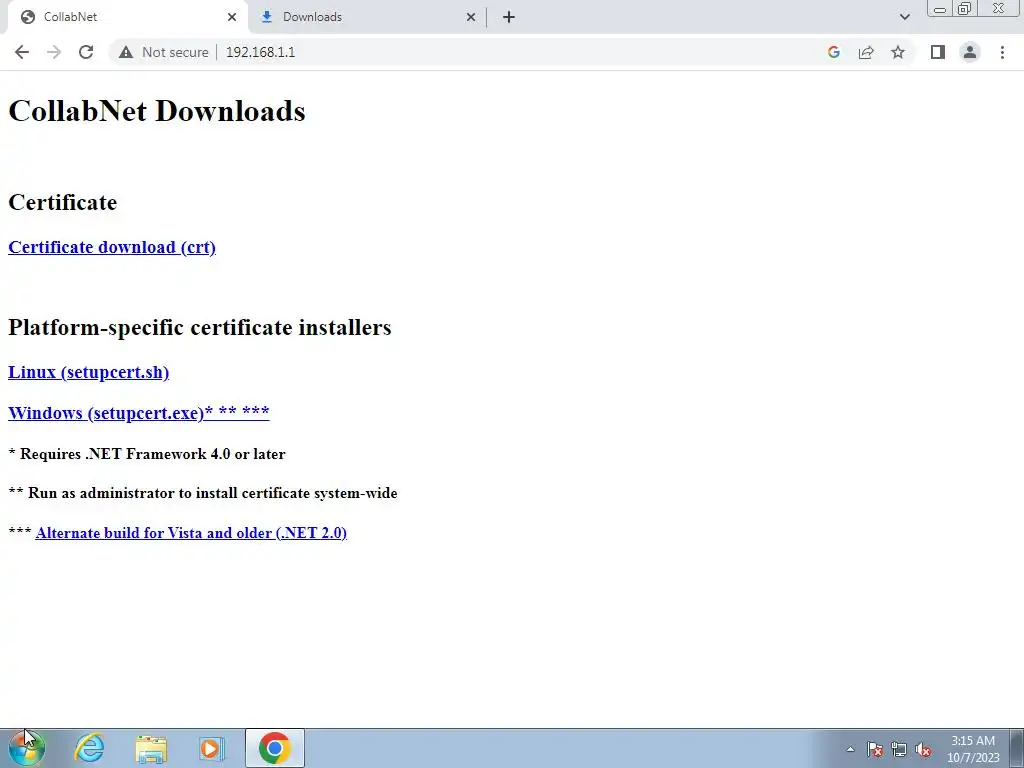Screen dimensions: 1024x768
Task: Select the CollabNet tab
Action: [x=127, y=17]
